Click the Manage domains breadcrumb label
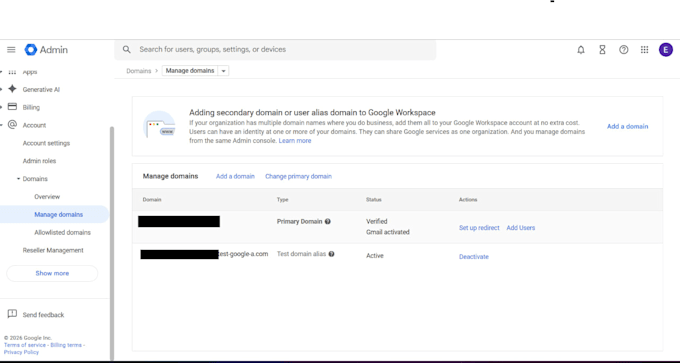Viewport: 680px width, 363px height. tap(190, 71)
